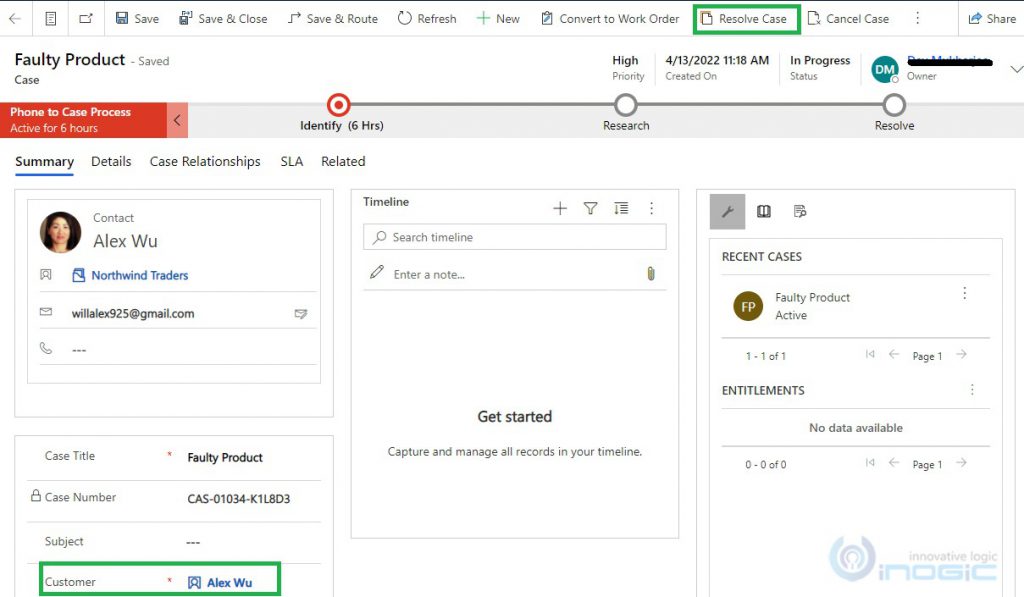This screenshot has height=597, width=1024.
Task: Open the wrench tool pane on the right
Action: click(727, 211)
